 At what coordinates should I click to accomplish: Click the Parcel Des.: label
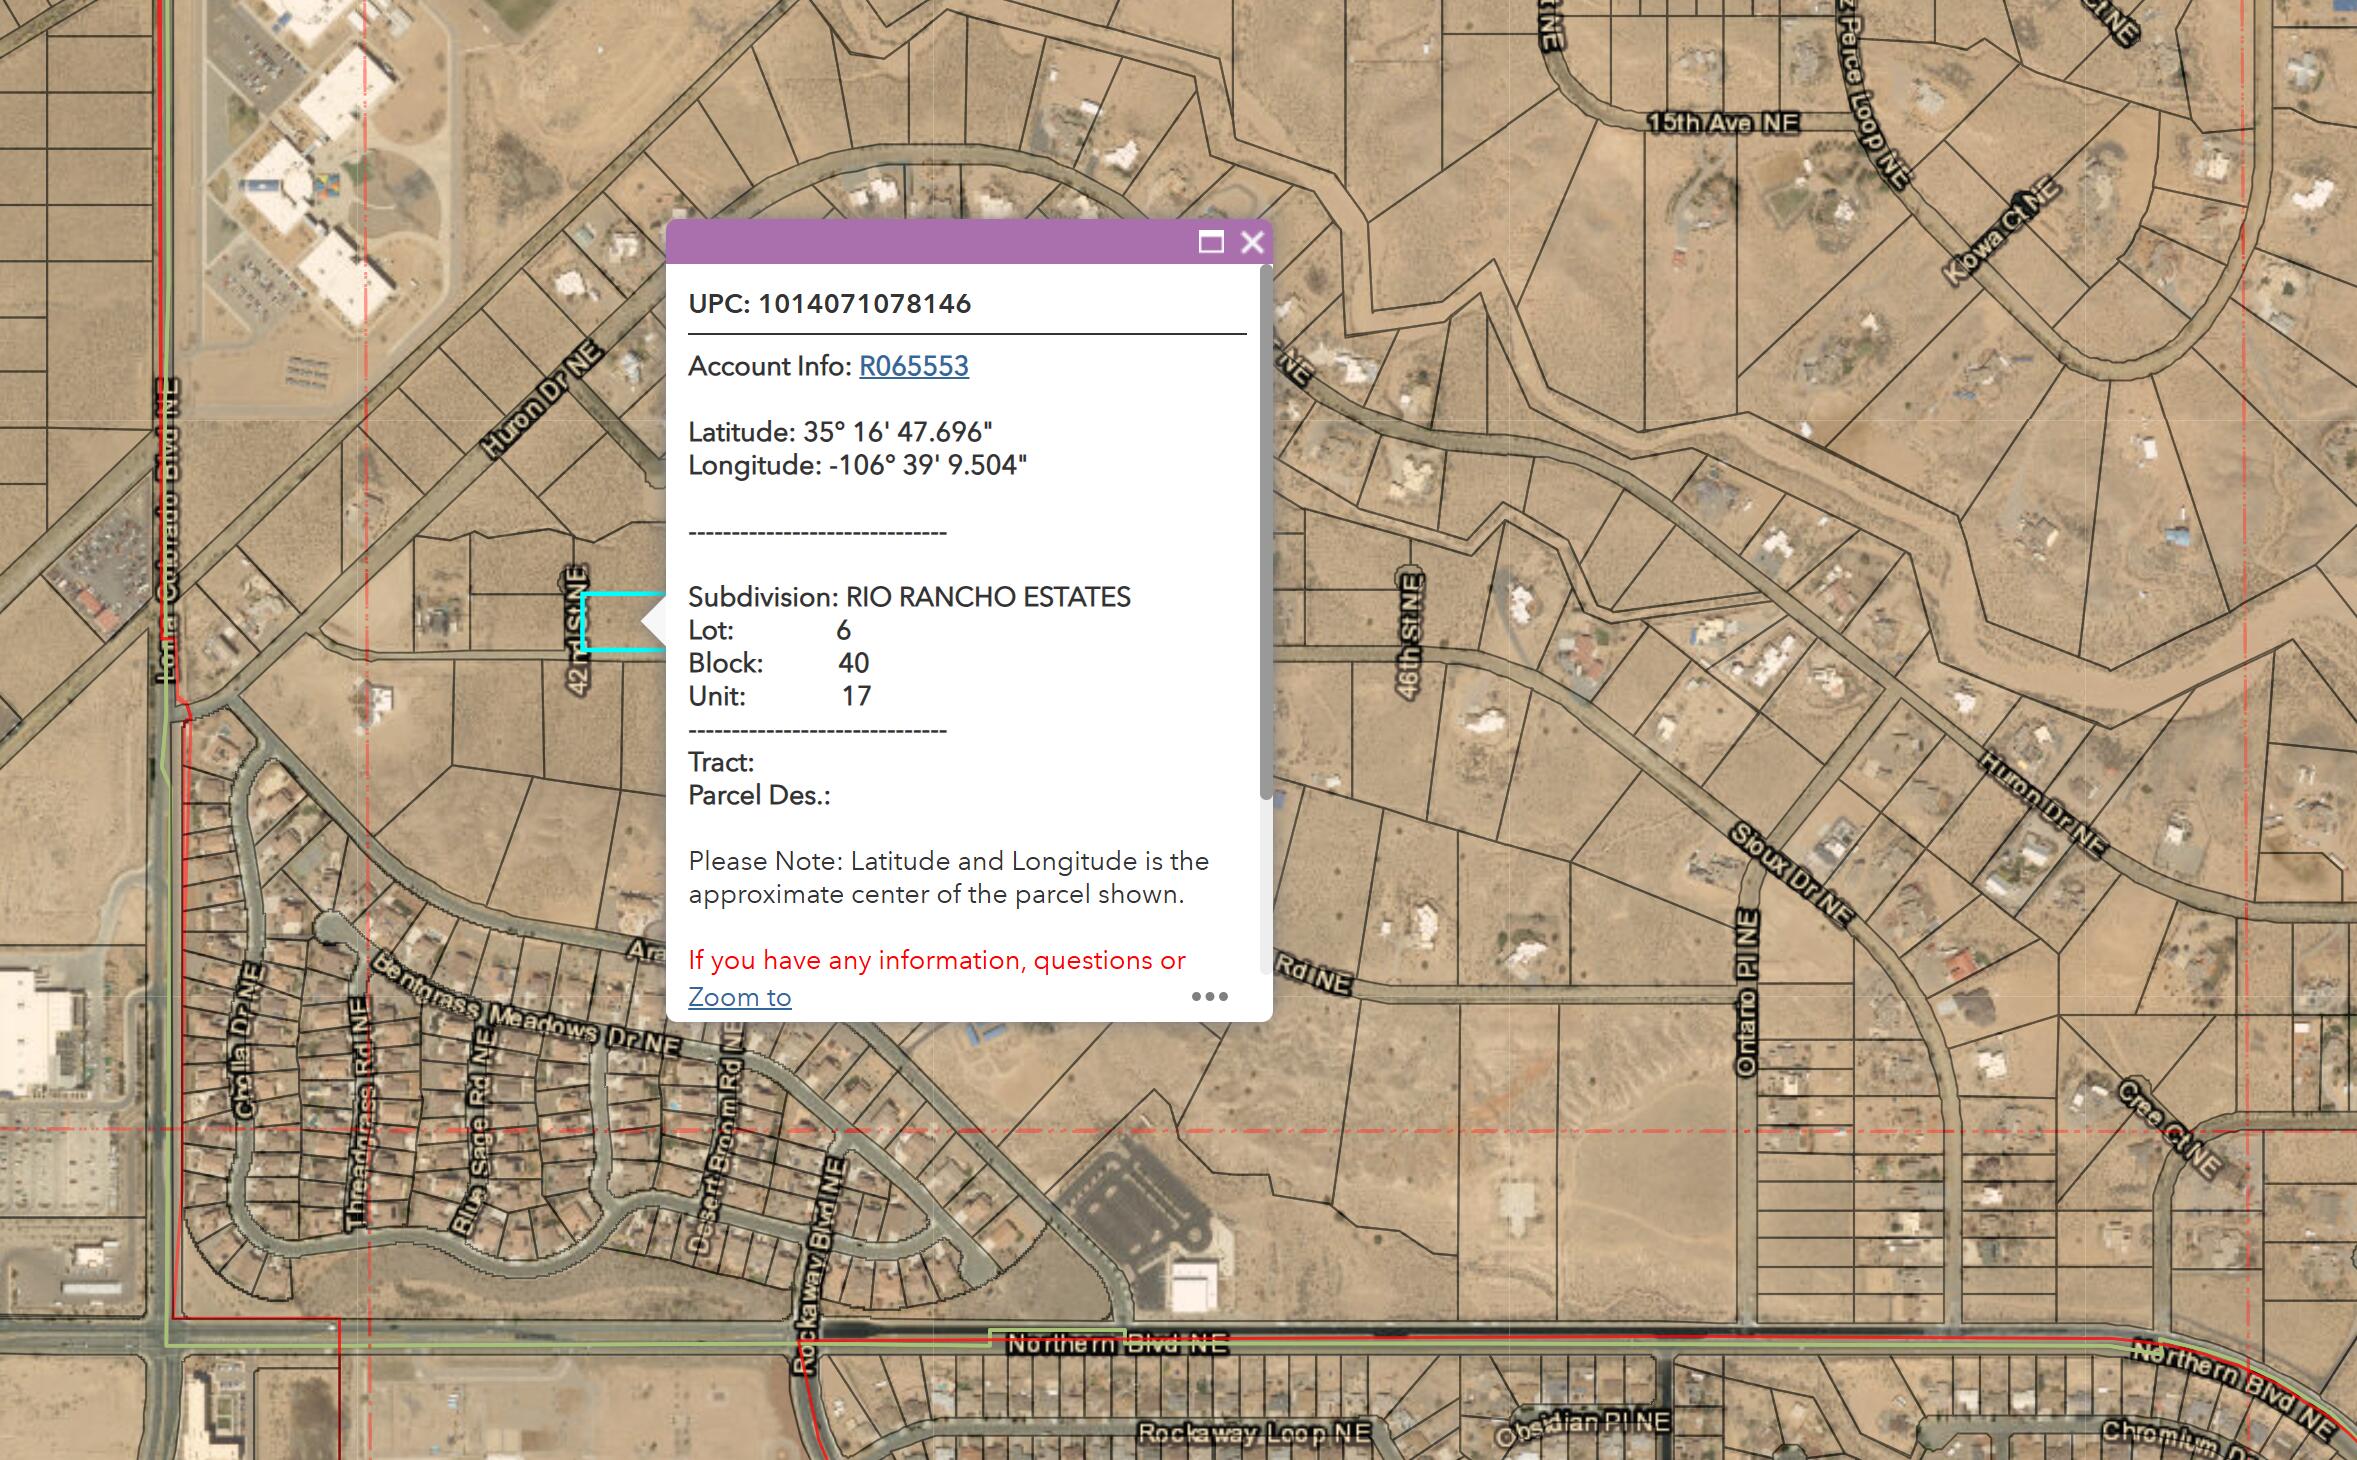click(x=759, y=795)
